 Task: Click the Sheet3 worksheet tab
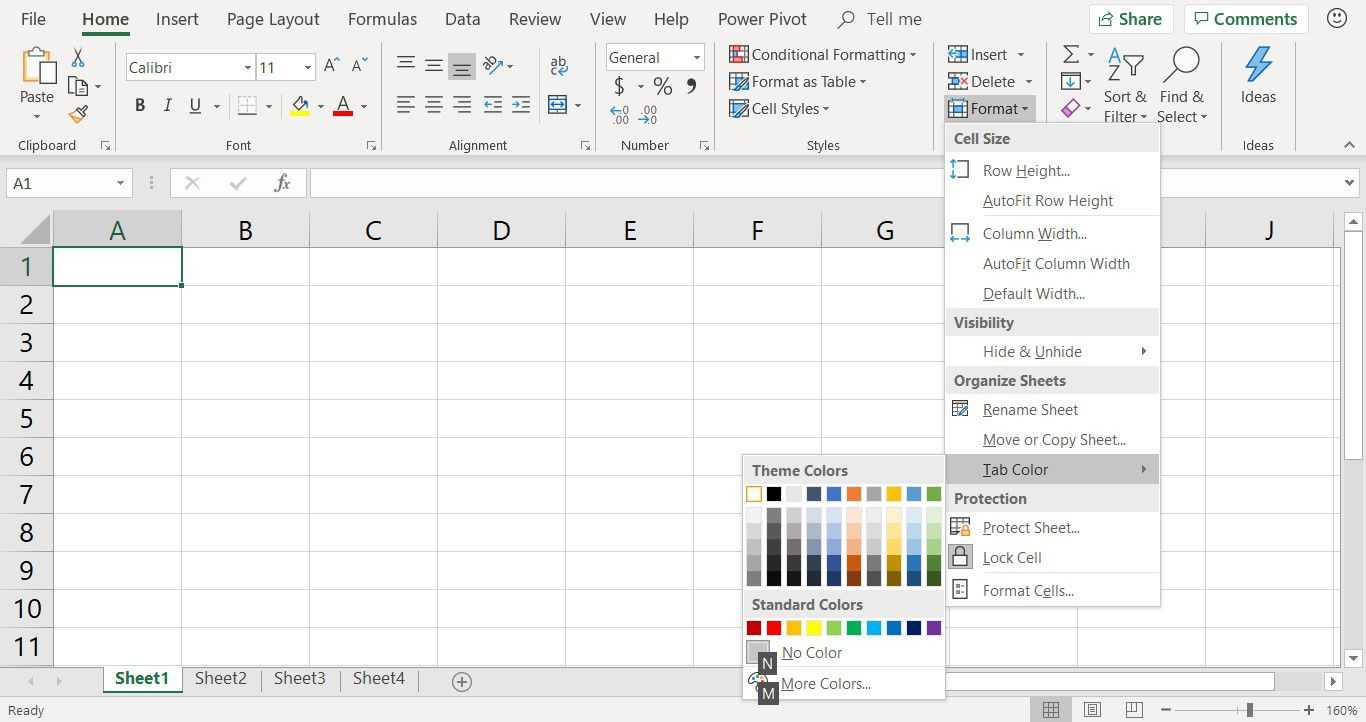300,678
